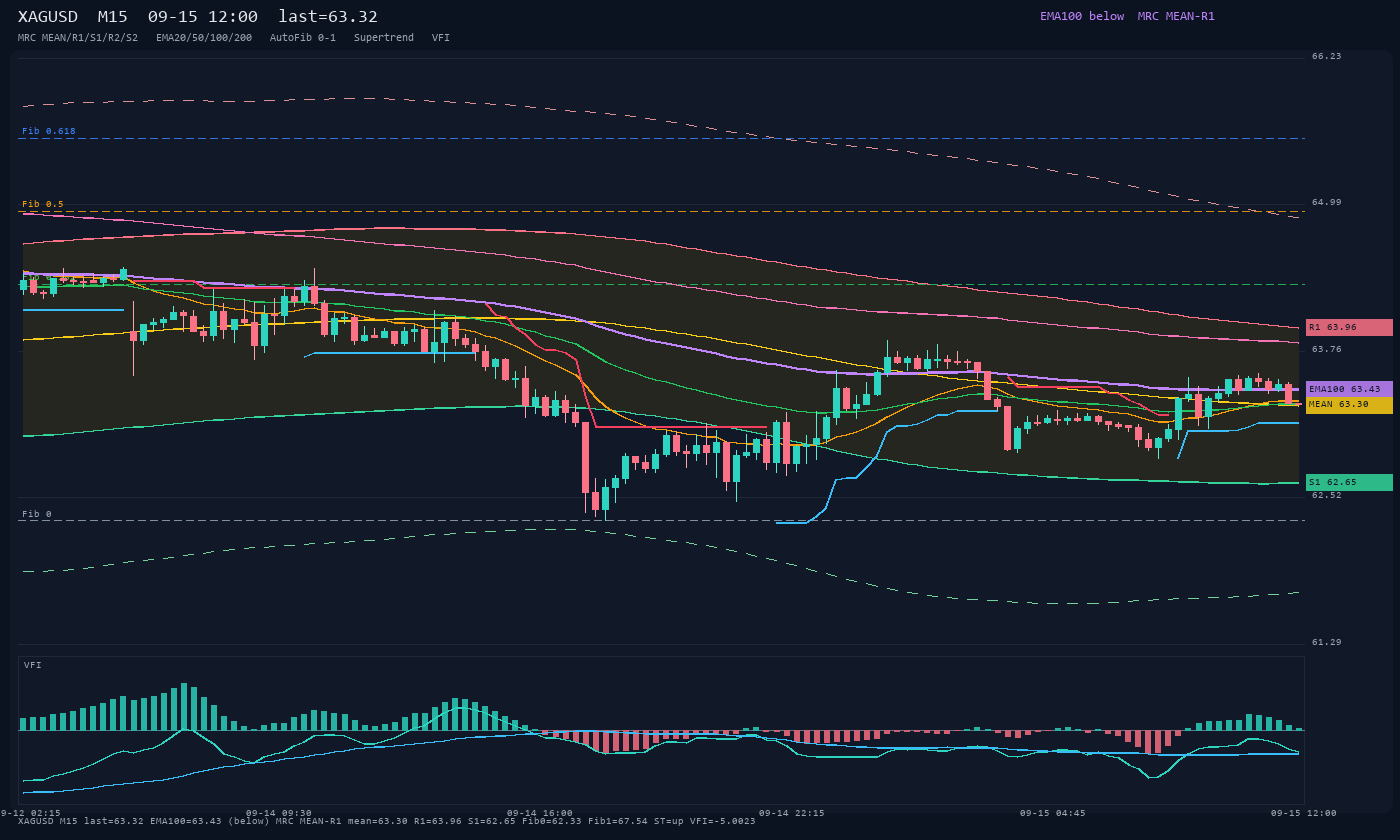Click the yellow 'MEAN 63.30' price tag
Screen dimensions: 1400x840
point(1349,405)
